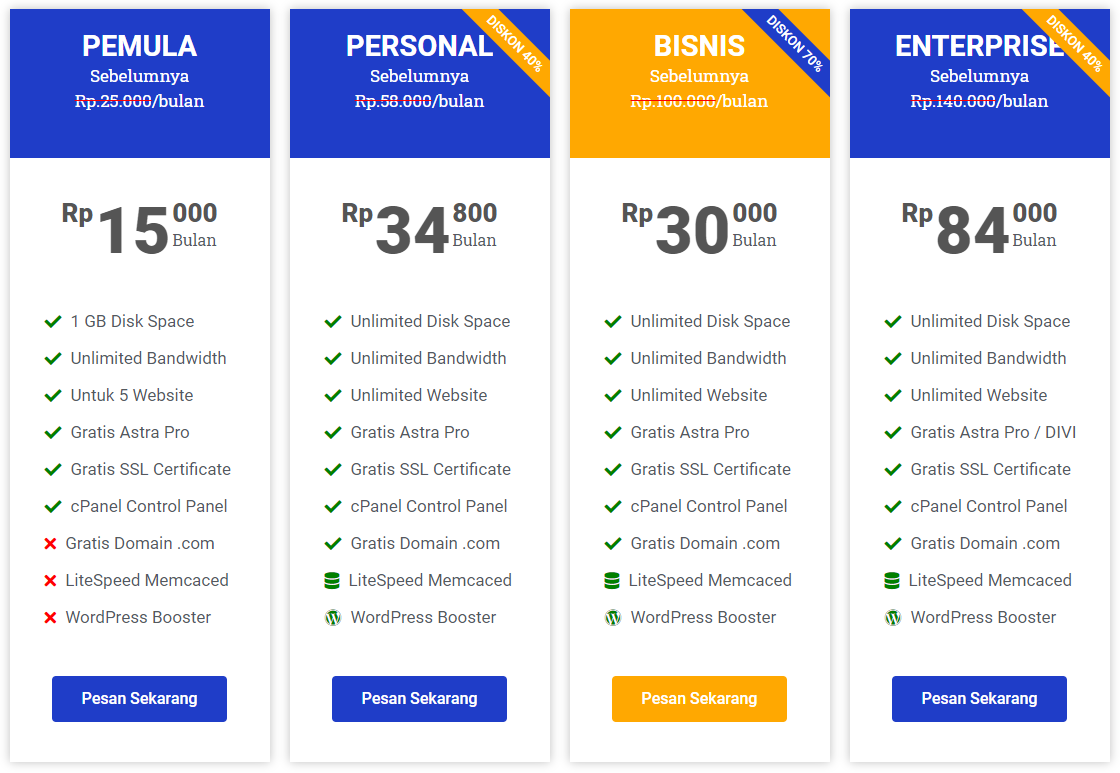Image resolution: width=1120 pixels, height=773 pixels.
Task: Click the green checkmark beside Untuk 5 Website
Action: point(53,395)
